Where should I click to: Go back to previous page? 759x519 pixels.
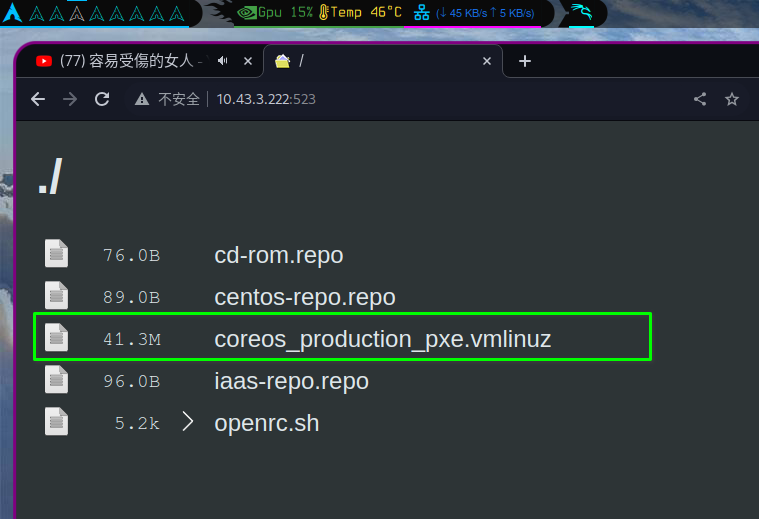tap(38, 99)
